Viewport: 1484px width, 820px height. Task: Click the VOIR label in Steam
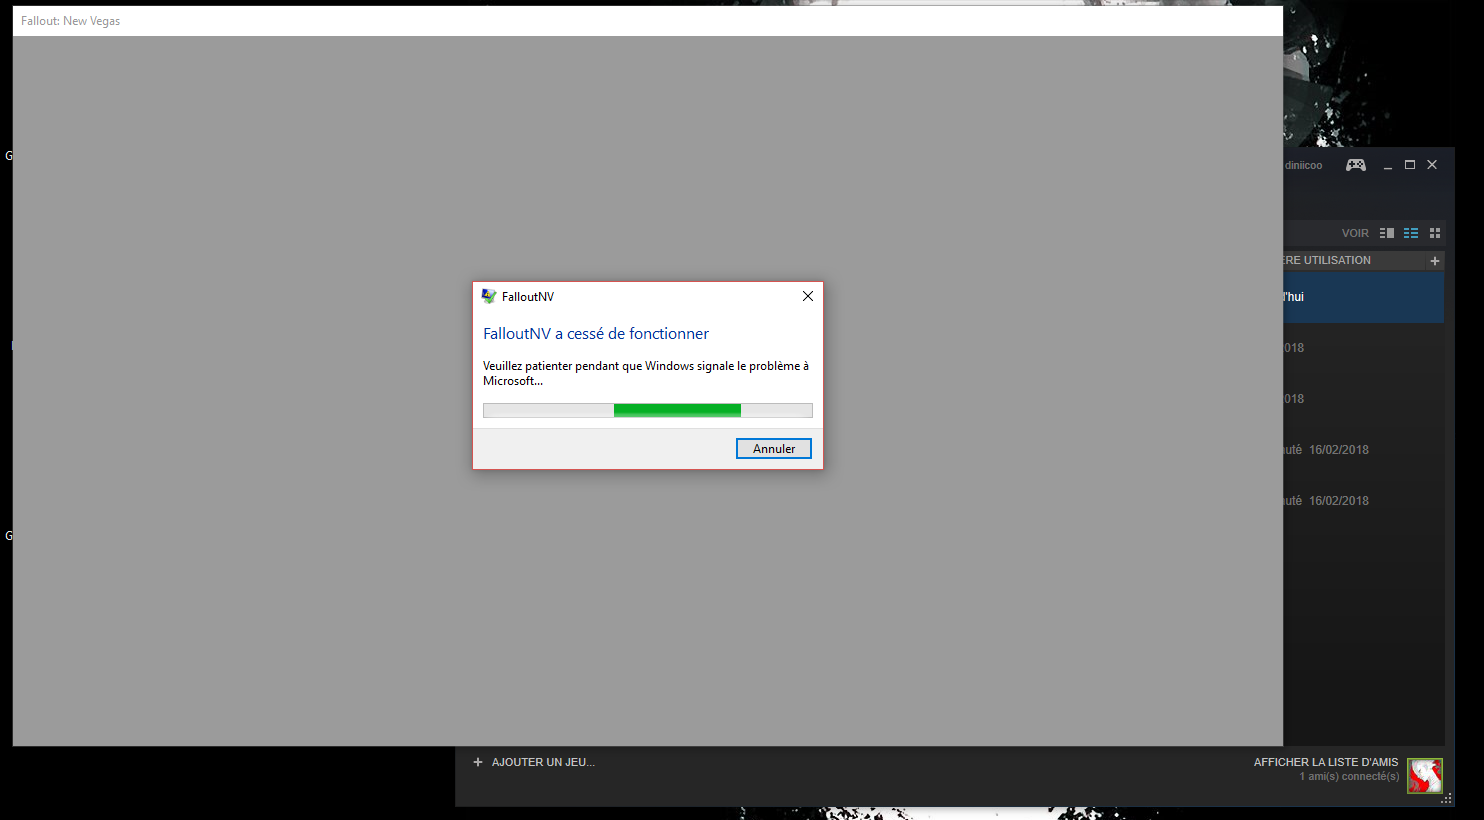1355,233
